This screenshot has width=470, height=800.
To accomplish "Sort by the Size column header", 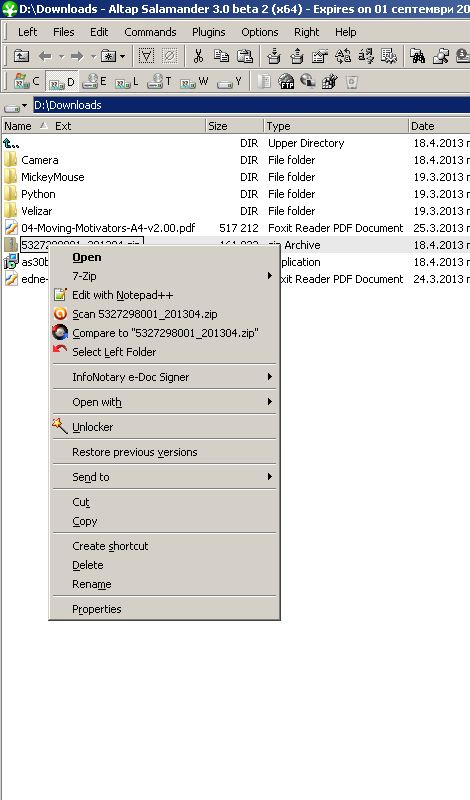I will [234, 126].
